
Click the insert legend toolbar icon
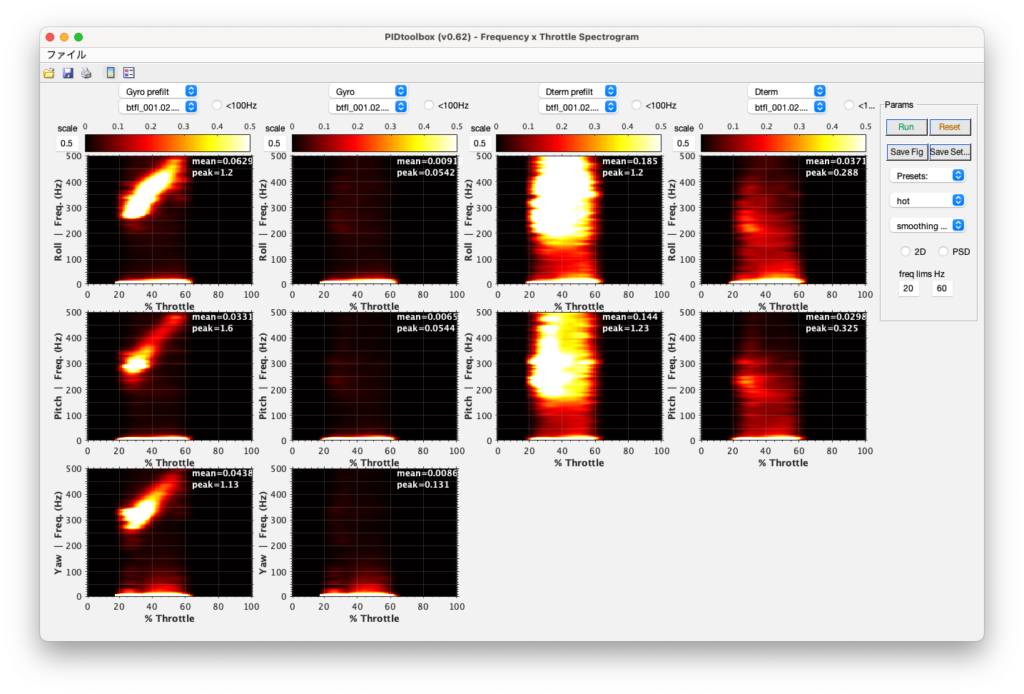pos(129,73)
